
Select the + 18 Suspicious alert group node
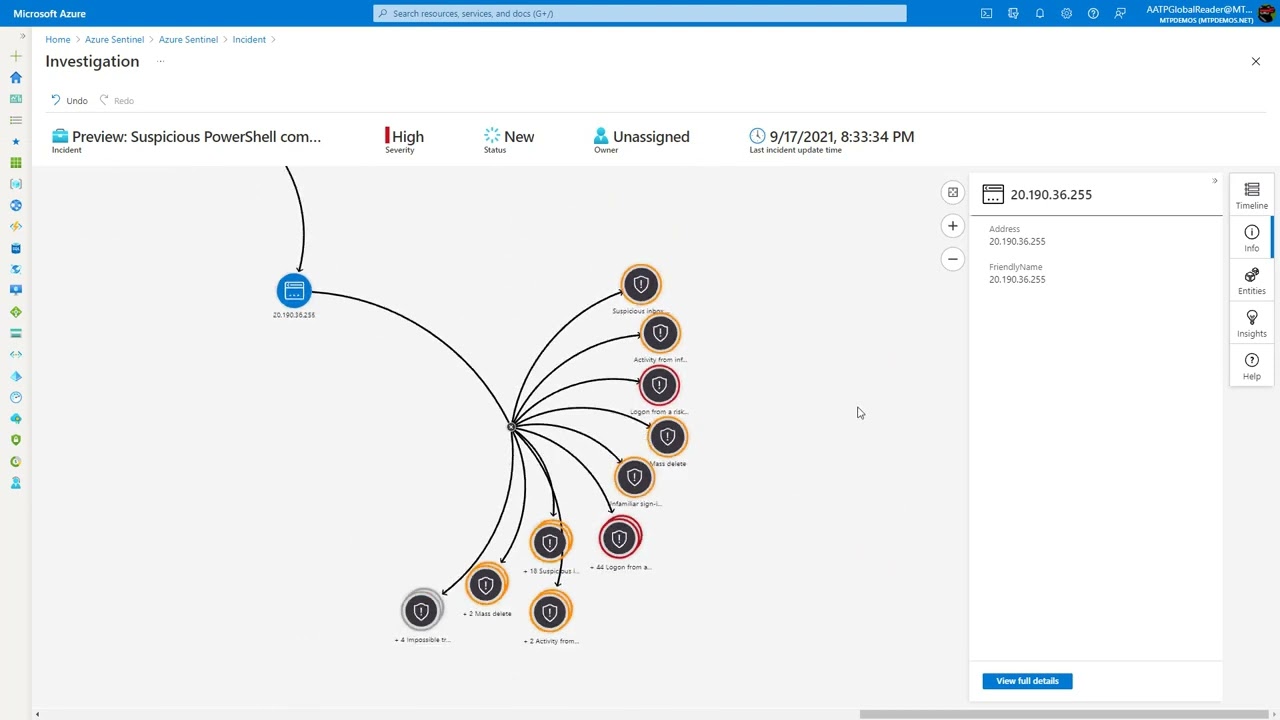point(550,543)
